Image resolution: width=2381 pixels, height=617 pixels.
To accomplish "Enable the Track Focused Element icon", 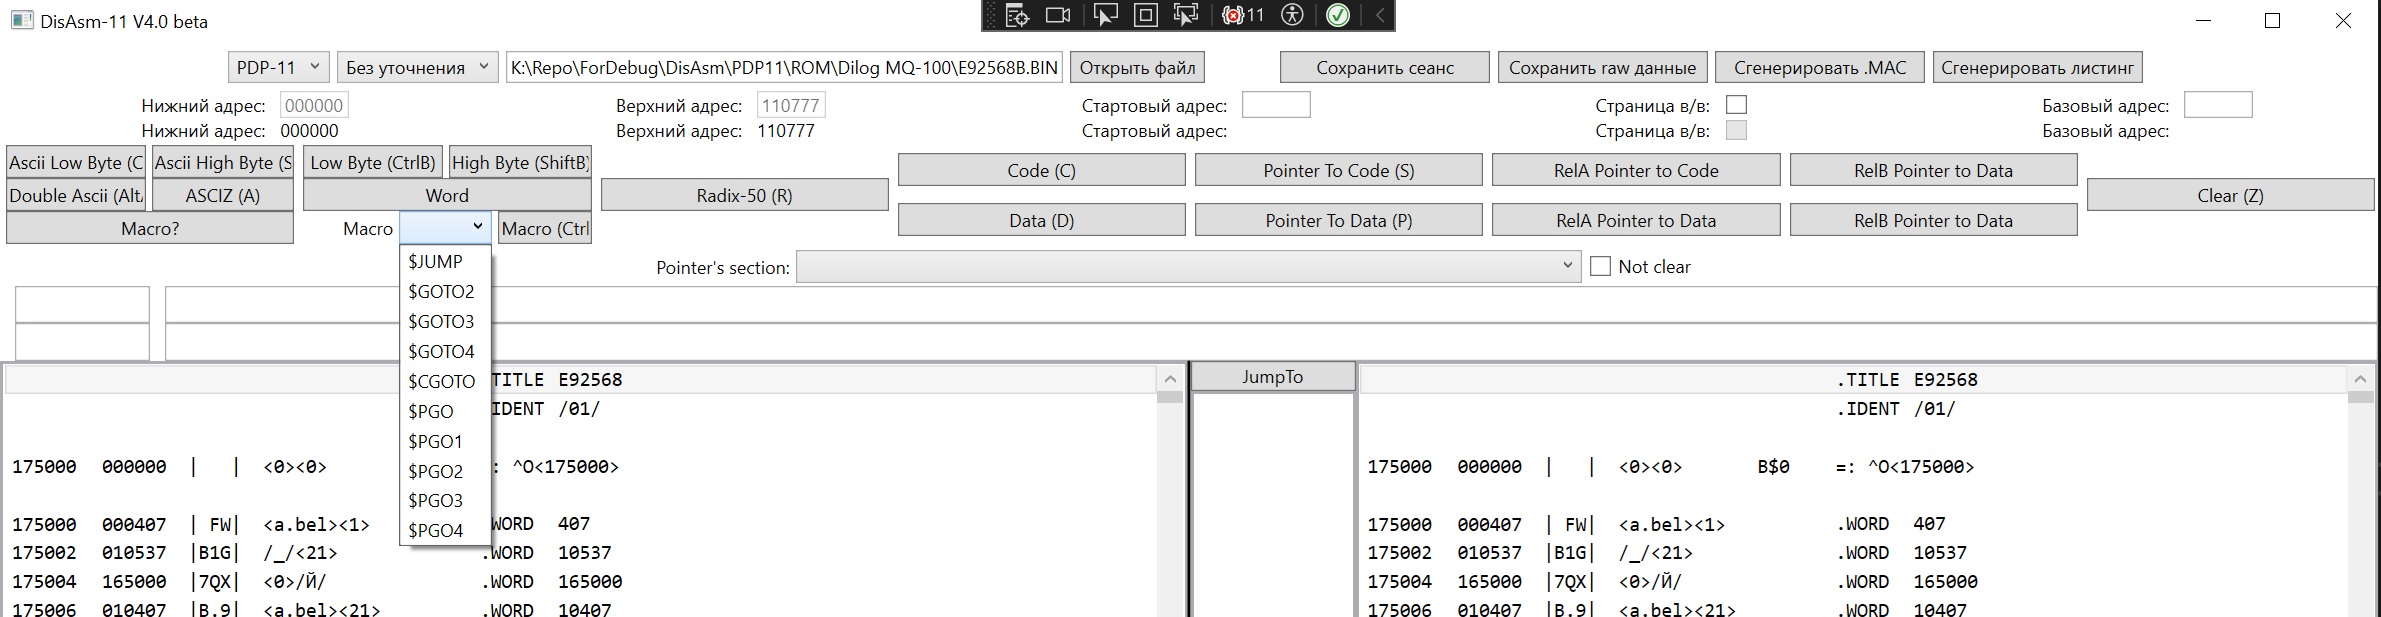I will point(1186,15).
